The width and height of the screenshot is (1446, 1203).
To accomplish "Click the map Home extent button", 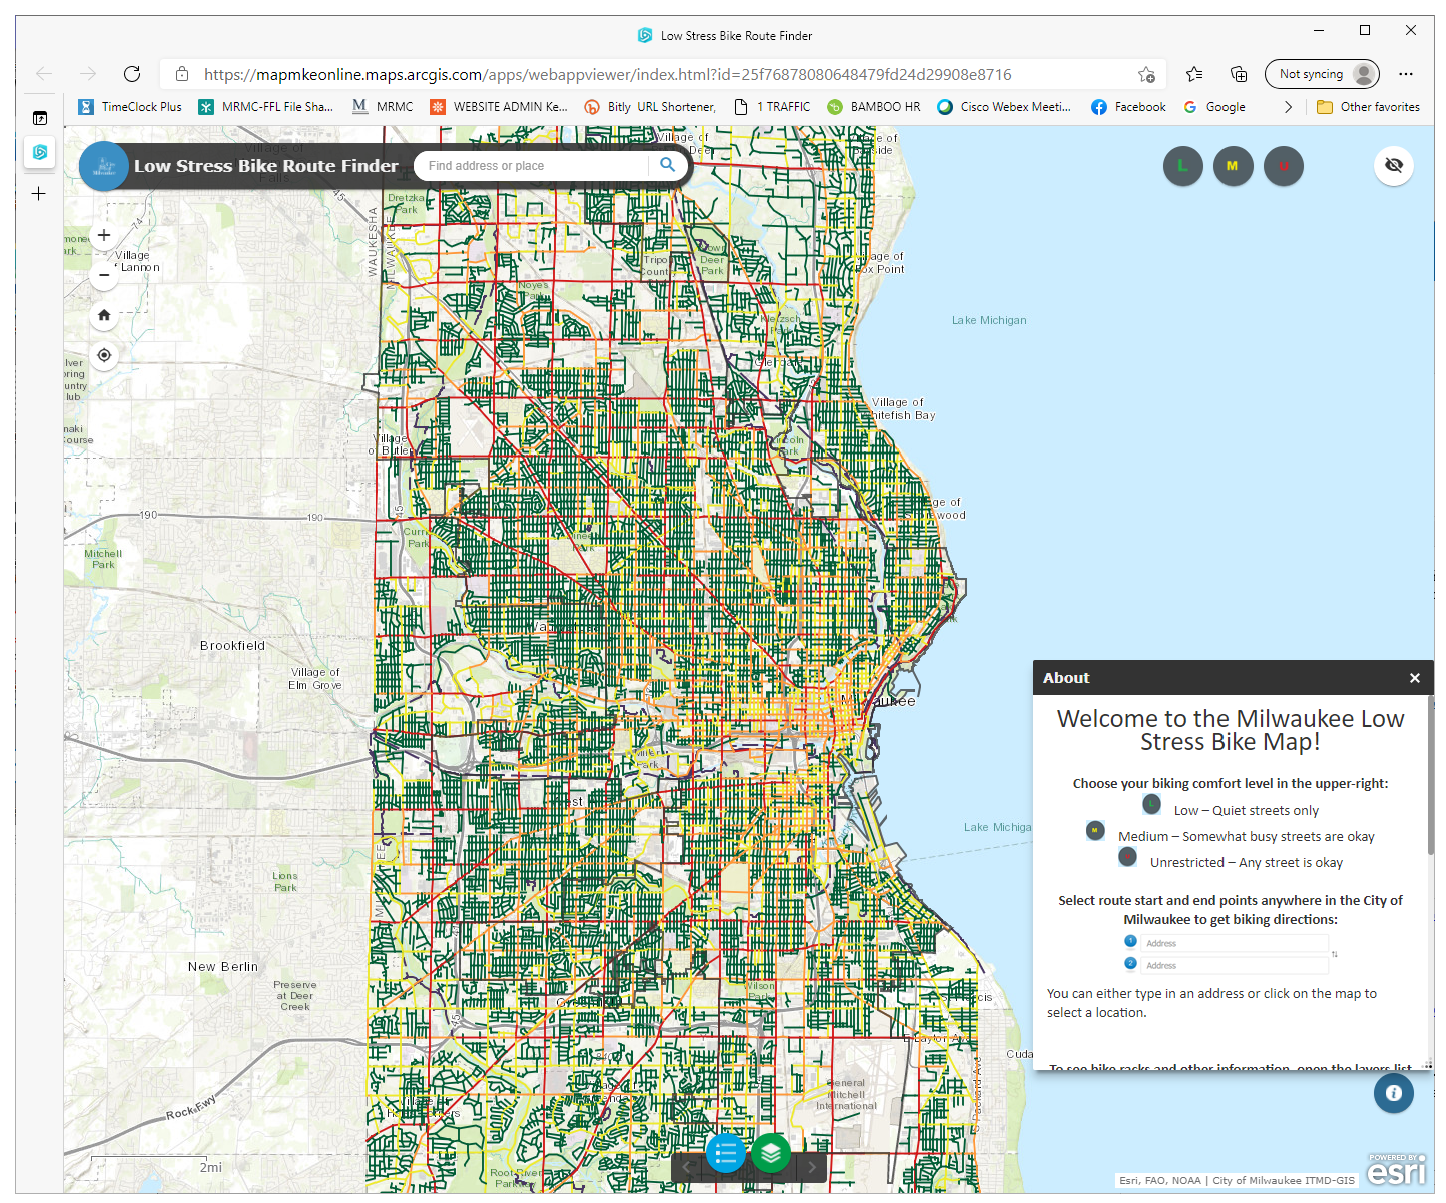I will tap(104, 315).
